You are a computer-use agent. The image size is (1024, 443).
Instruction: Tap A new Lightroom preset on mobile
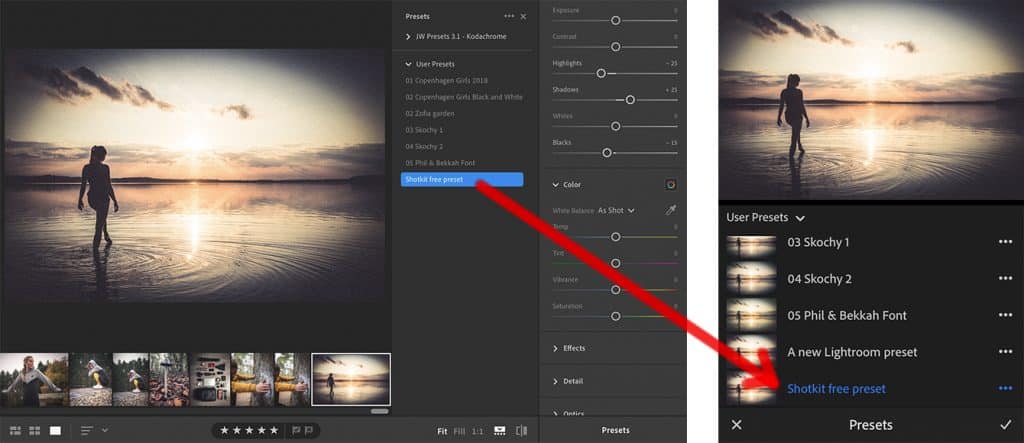point(852,352)
